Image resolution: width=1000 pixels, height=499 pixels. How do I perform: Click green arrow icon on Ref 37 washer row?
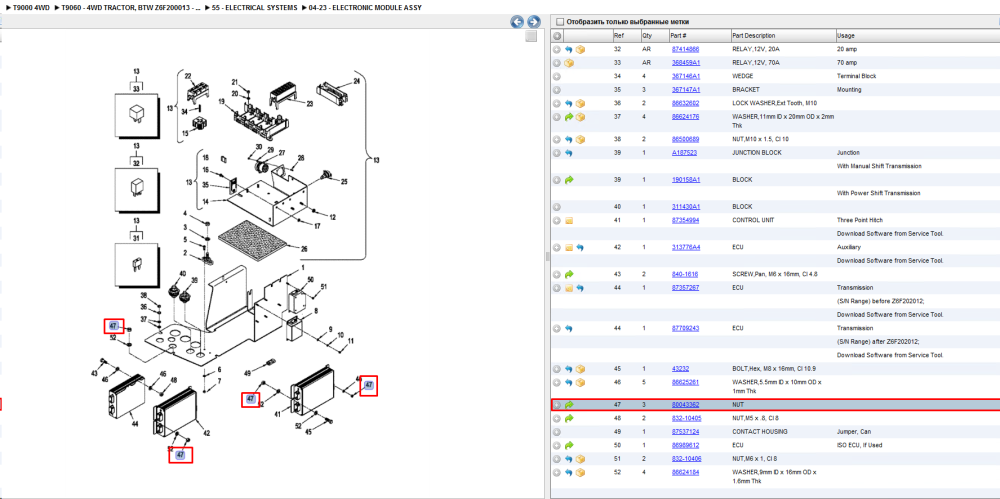(x=569, y=117)
